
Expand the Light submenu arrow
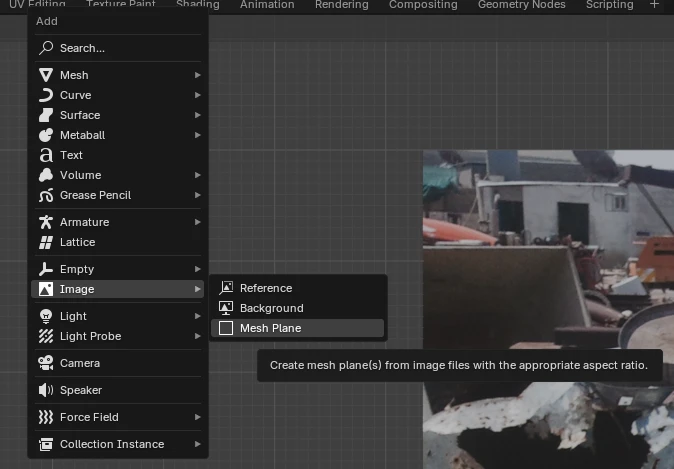(x=198, y=316)
